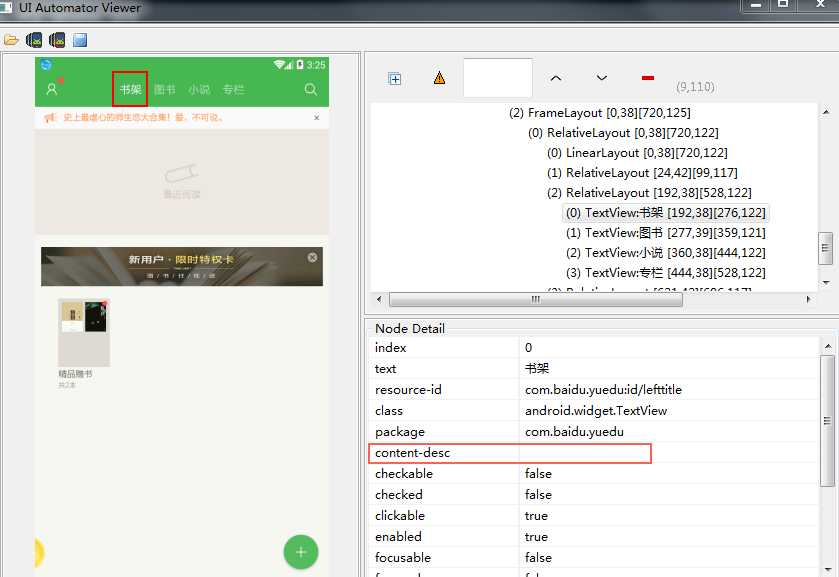The height and width of the screenshot is (577, 839).
Task: Click the down arrow to next search result
Action: point(601,78)
